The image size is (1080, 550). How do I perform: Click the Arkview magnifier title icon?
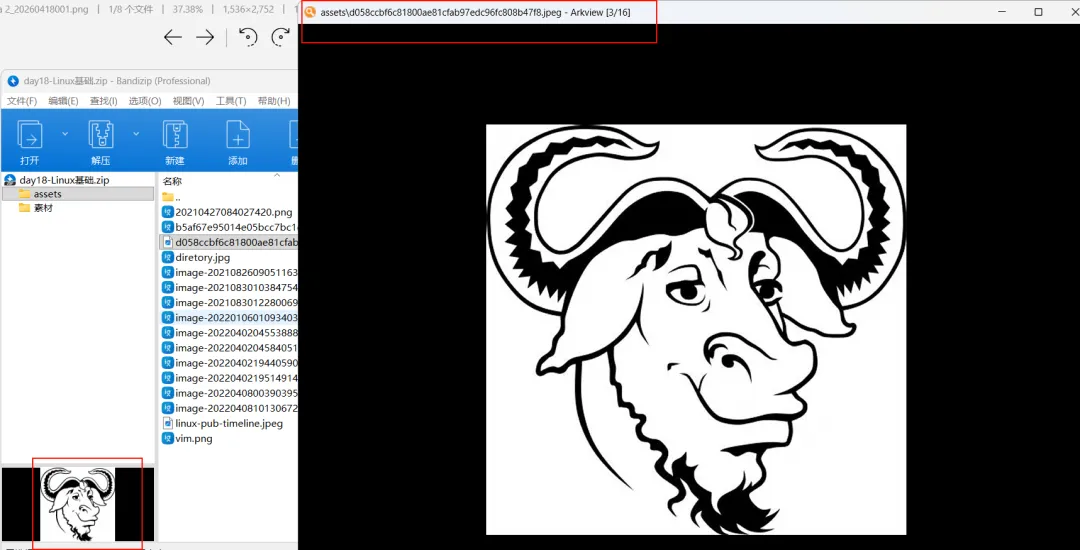(x=310, y=12)
